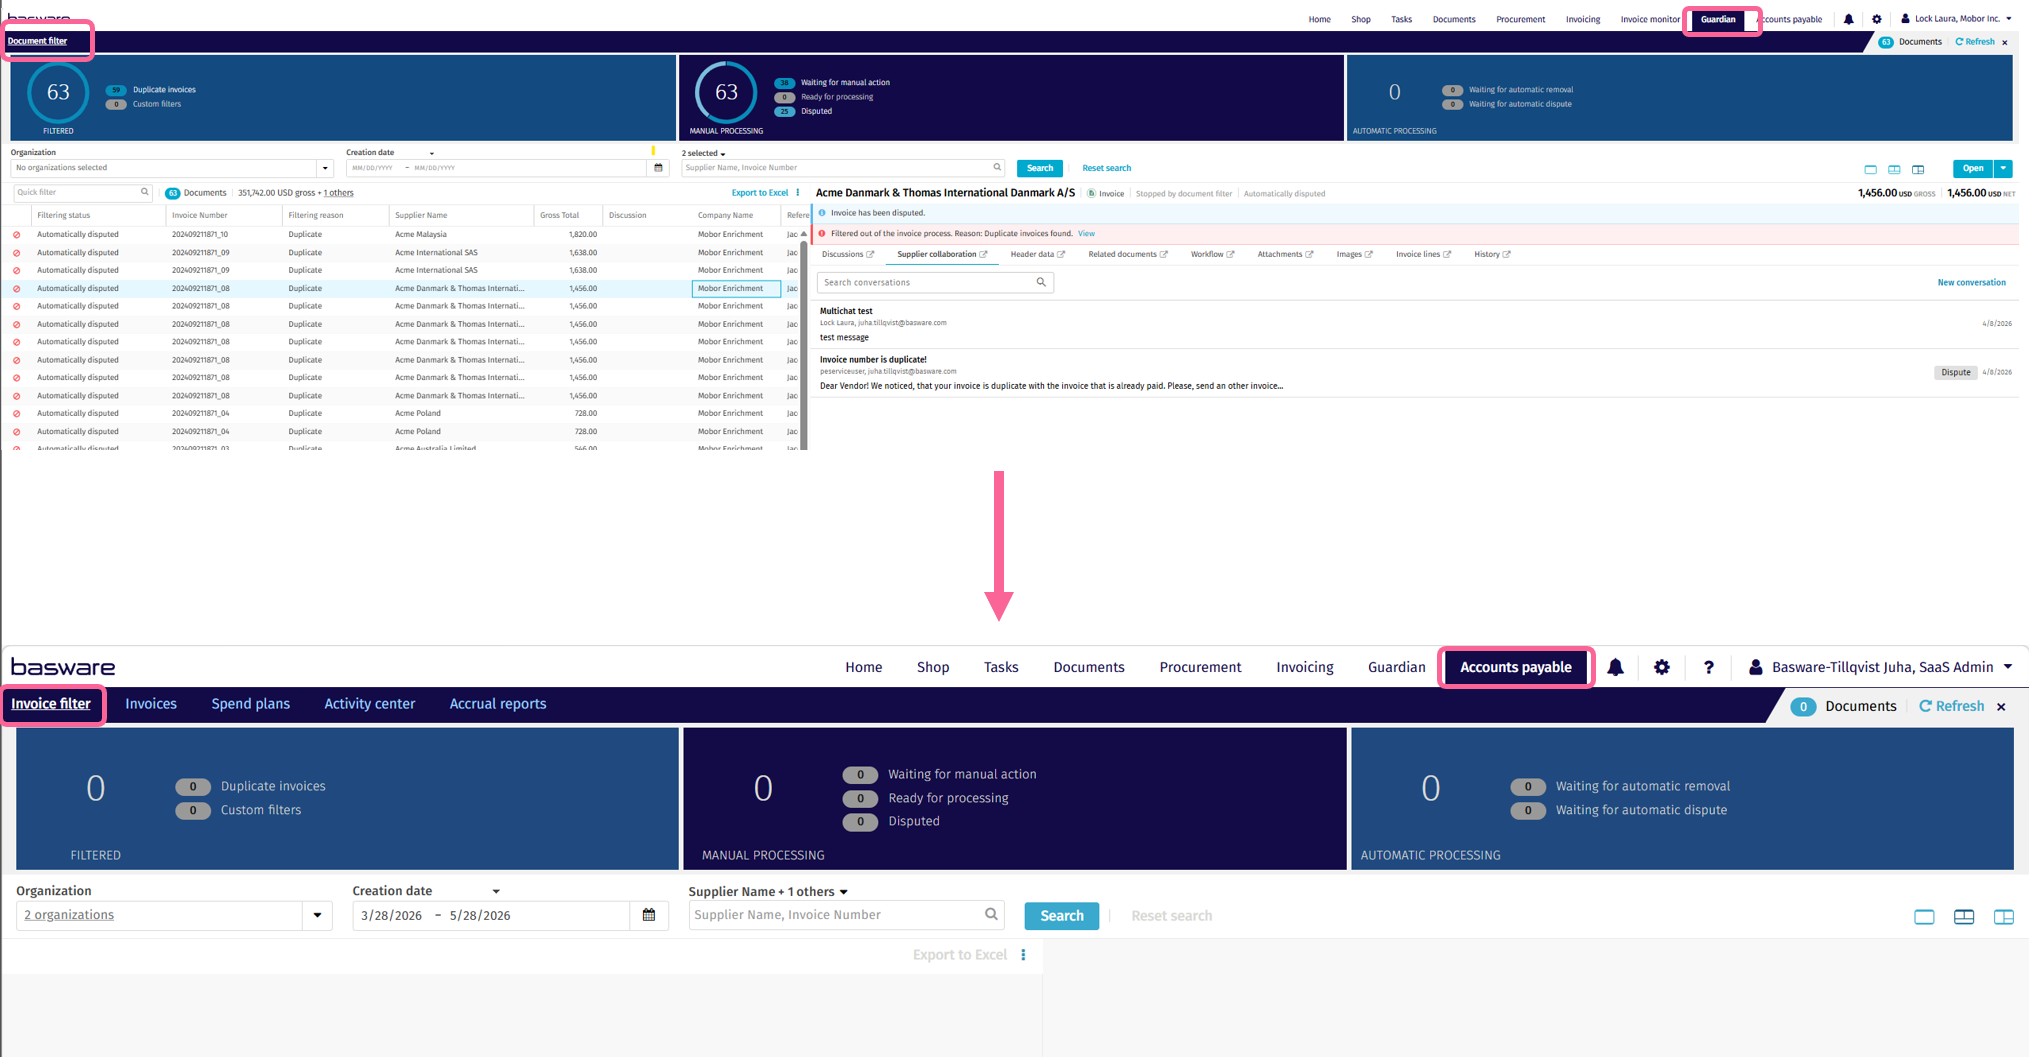
Task: Click disputed status icon of Acme Malaysia row
Action: coord(16,235)
